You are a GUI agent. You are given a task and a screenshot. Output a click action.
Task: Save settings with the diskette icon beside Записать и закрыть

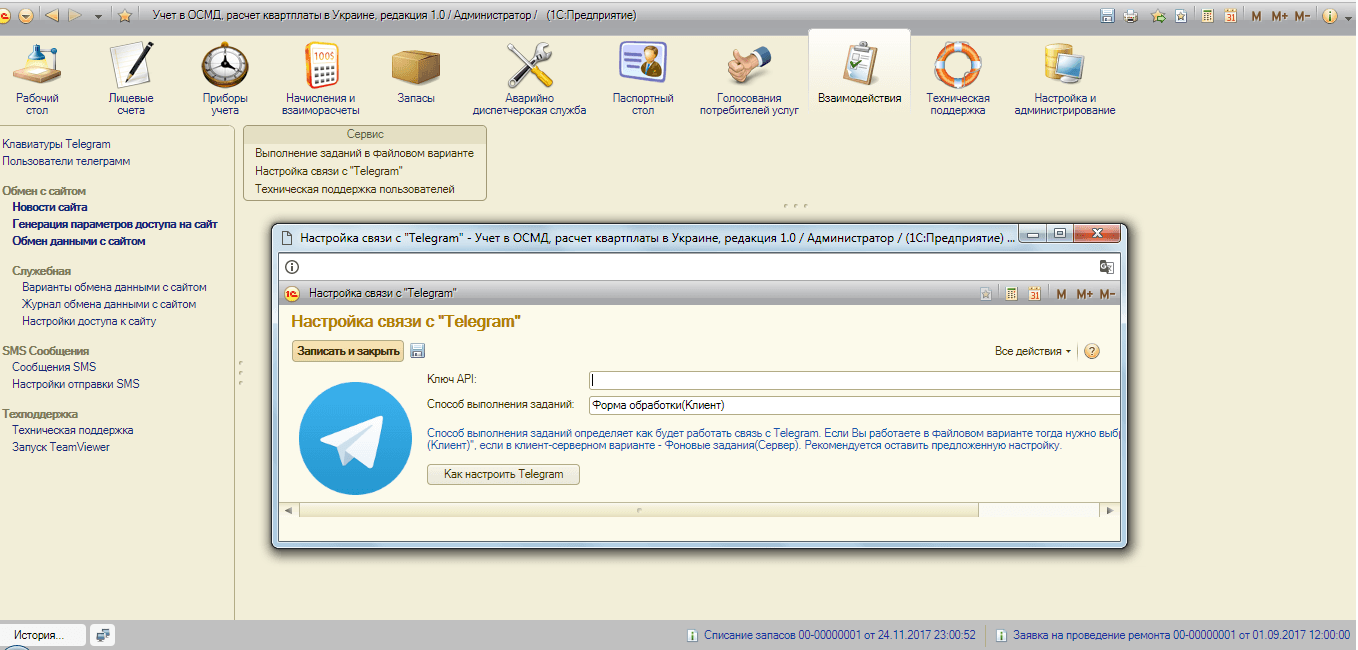pos(418,351)
